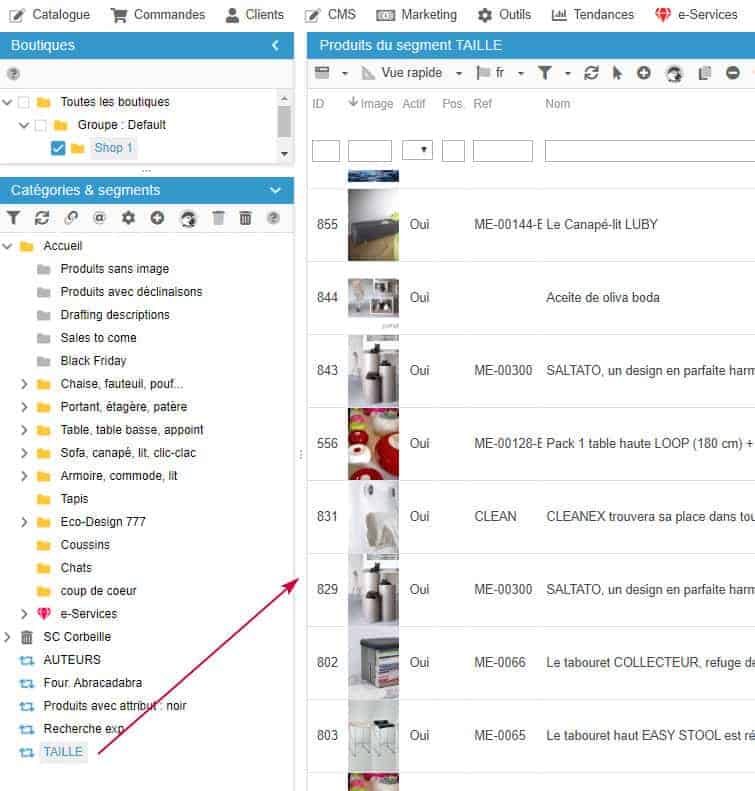Sort by the Ref column header
The width and height of the screenshot is (755, 791).
483,104
